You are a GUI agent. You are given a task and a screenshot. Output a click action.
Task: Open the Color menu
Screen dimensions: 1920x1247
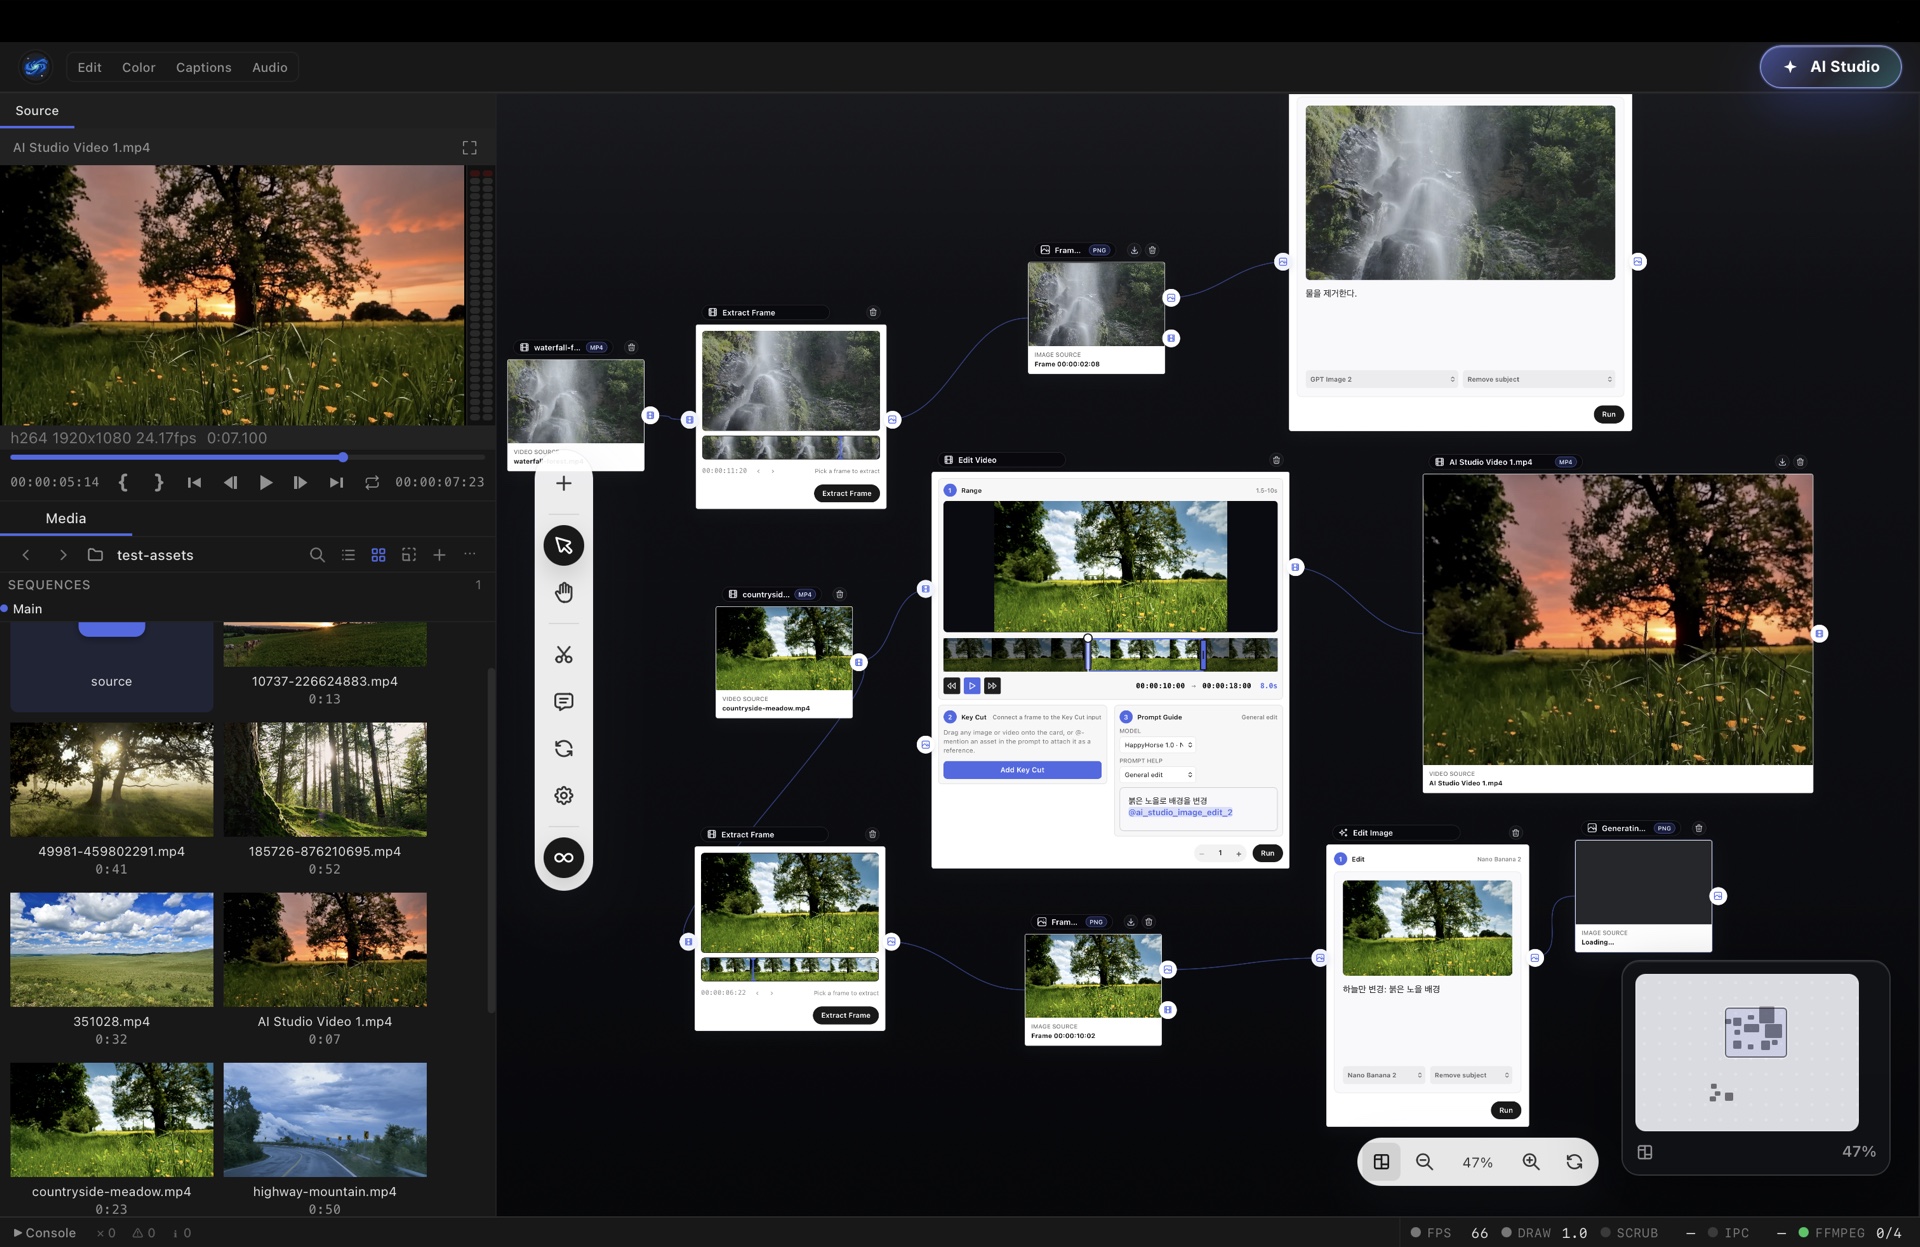(138, 67)
